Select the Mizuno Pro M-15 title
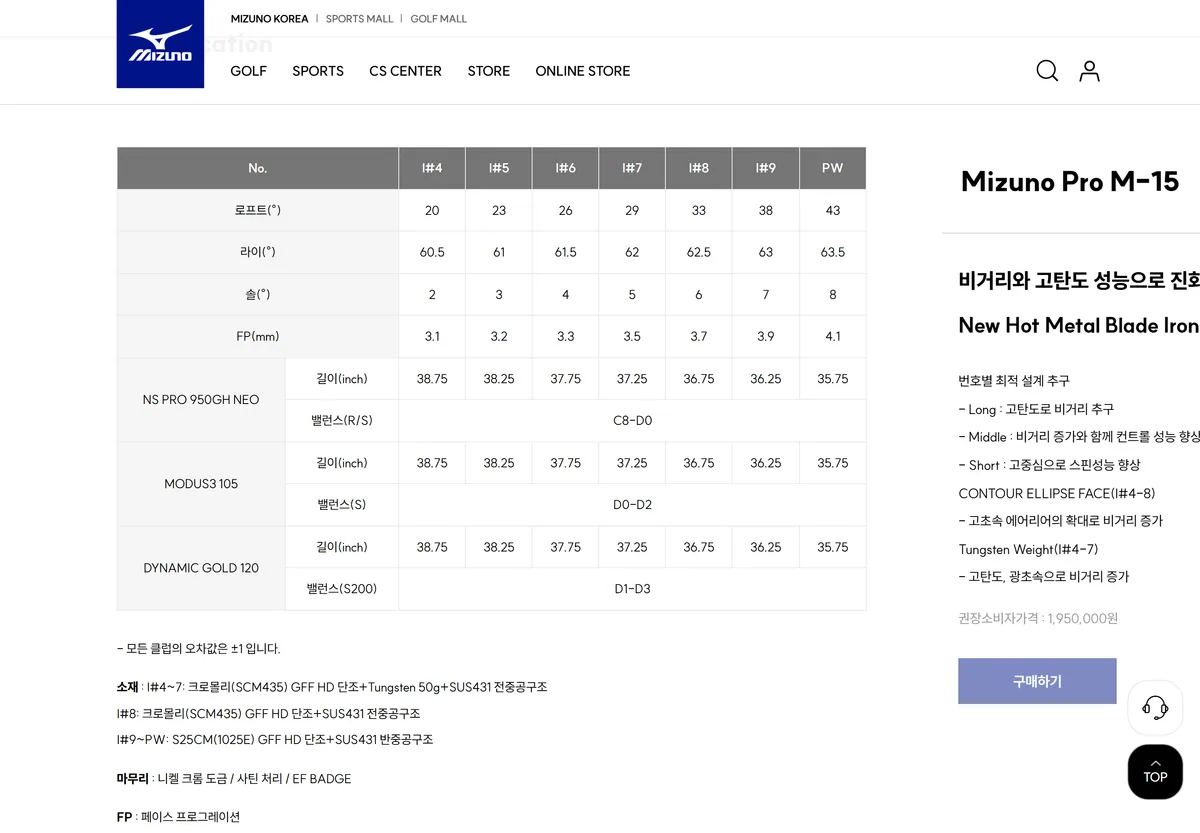 coord(1070,181)
